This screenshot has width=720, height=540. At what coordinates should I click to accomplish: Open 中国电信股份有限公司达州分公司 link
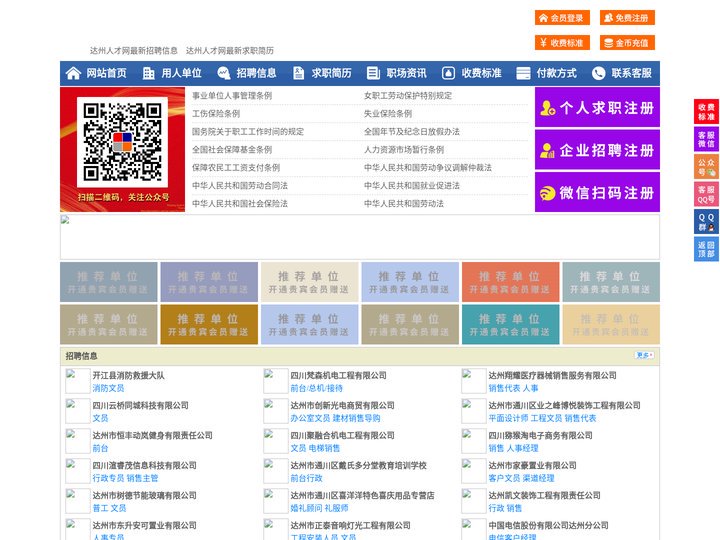point(548,525)
